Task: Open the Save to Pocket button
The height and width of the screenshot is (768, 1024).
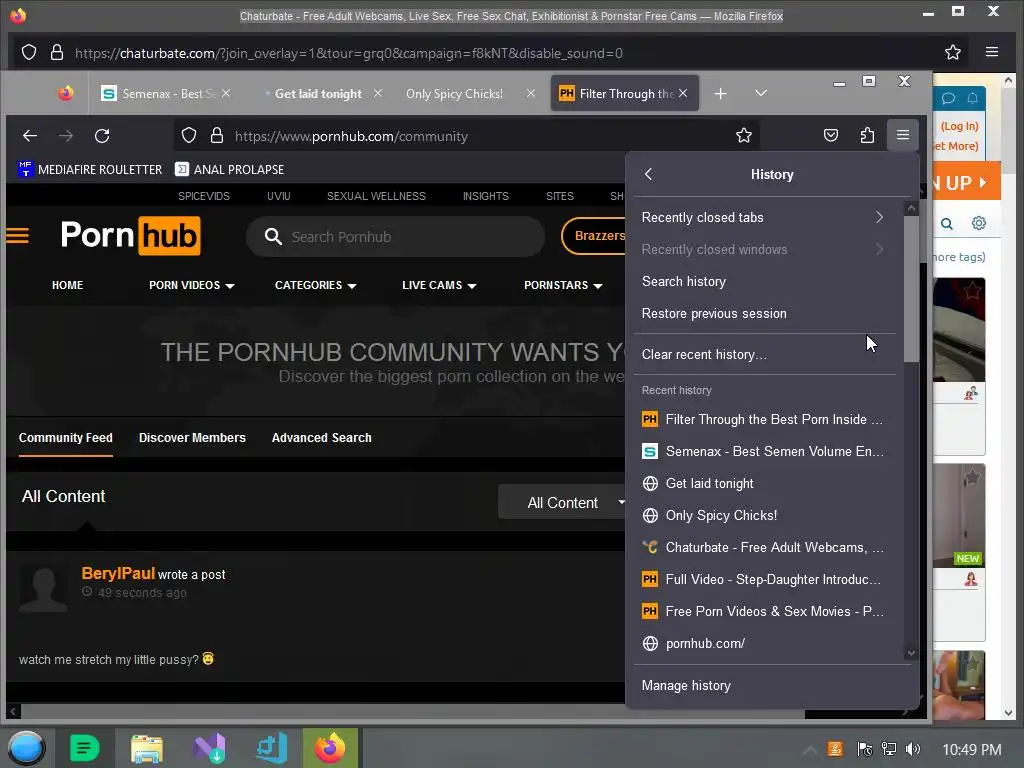Action: pyautogui.click(x=831, y=135)
